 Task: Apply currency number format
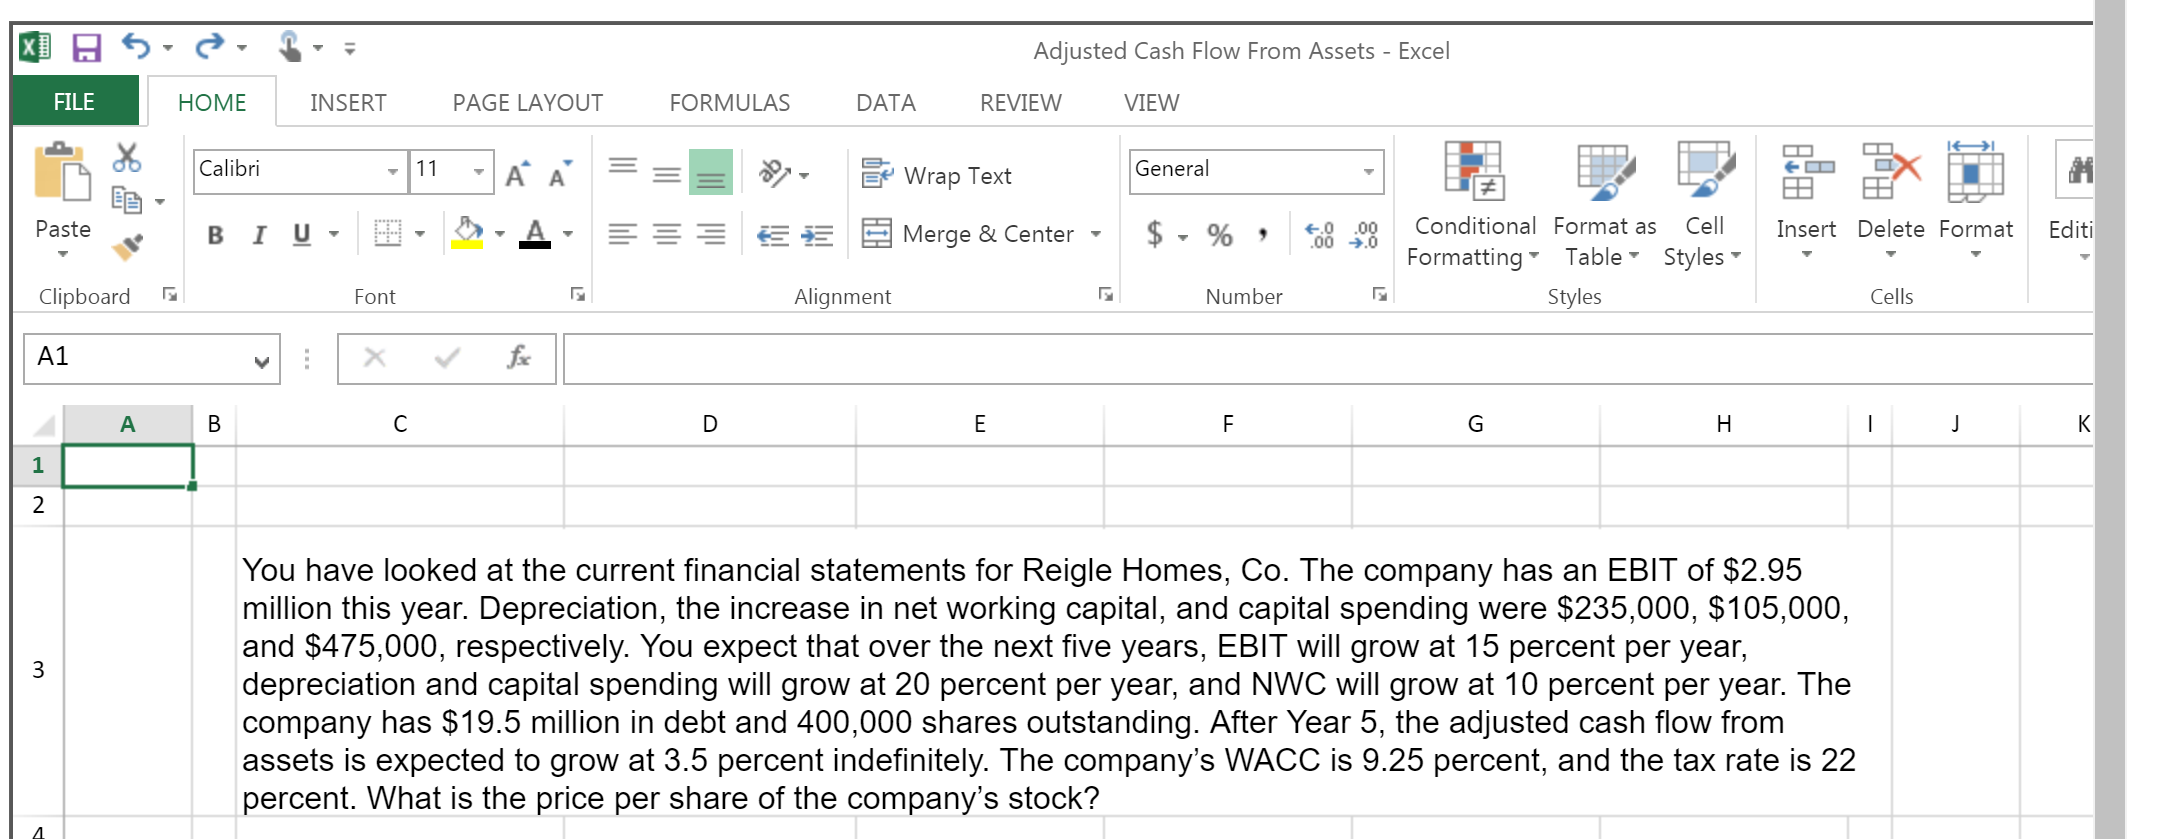(1156, 233)
